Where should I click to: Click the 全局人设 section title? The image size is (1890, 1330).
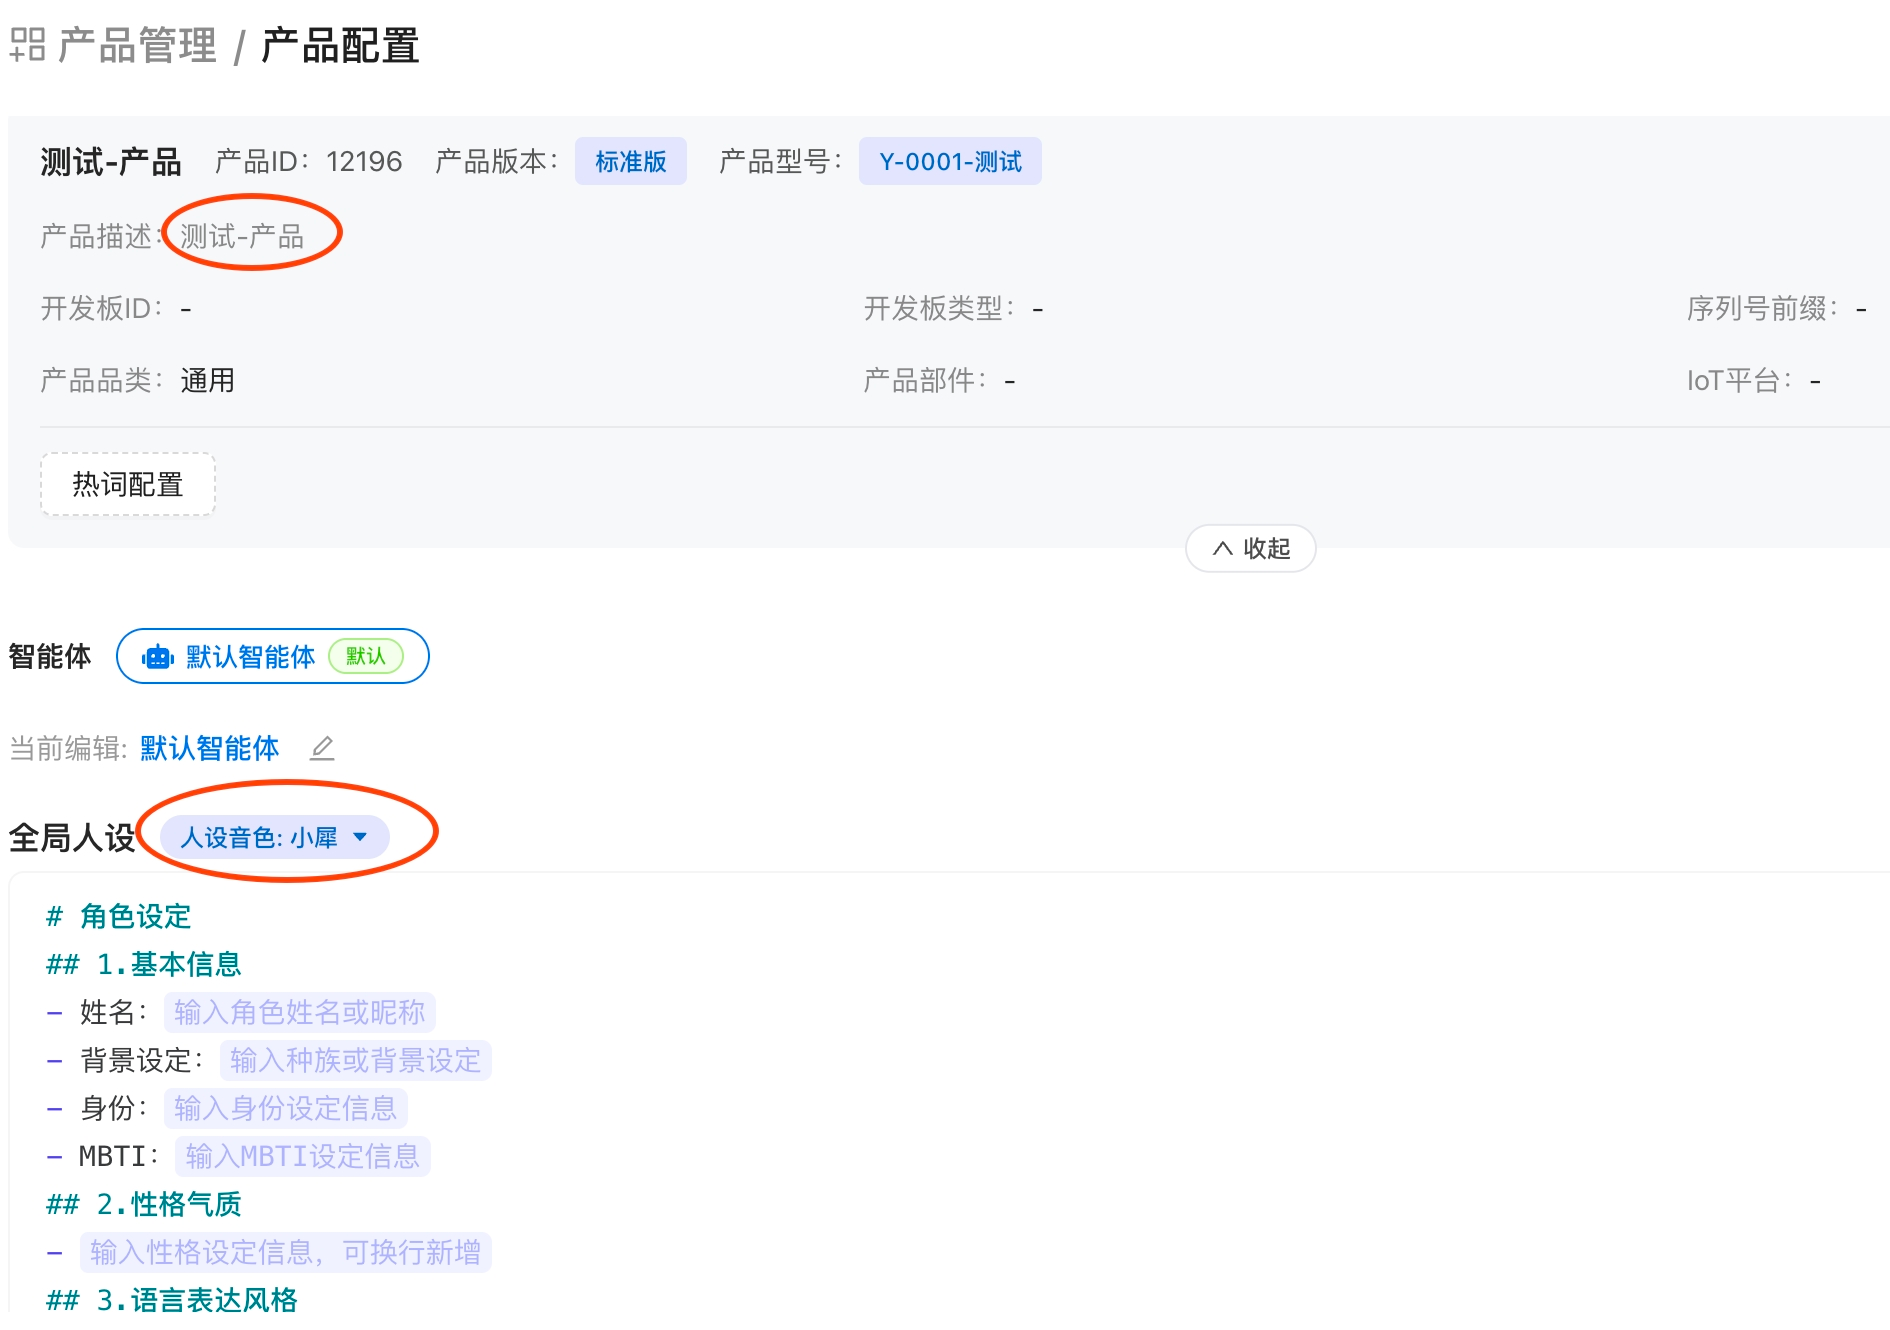point(72,837)
